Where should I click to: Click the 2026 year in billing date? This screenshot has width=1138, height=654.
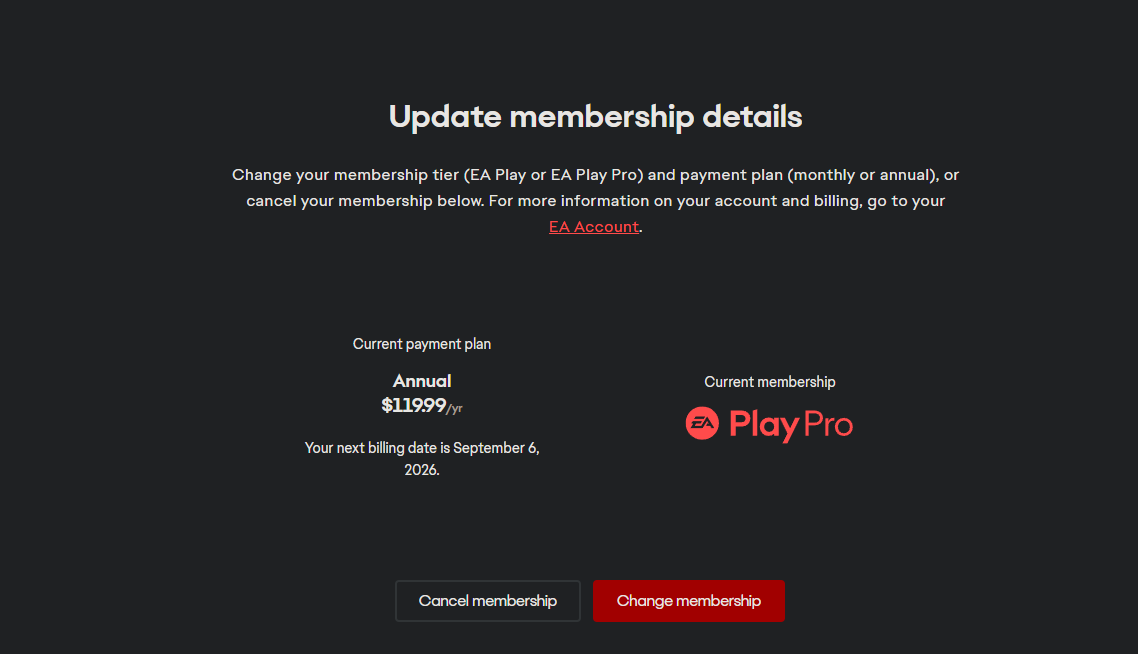[421, 469]
